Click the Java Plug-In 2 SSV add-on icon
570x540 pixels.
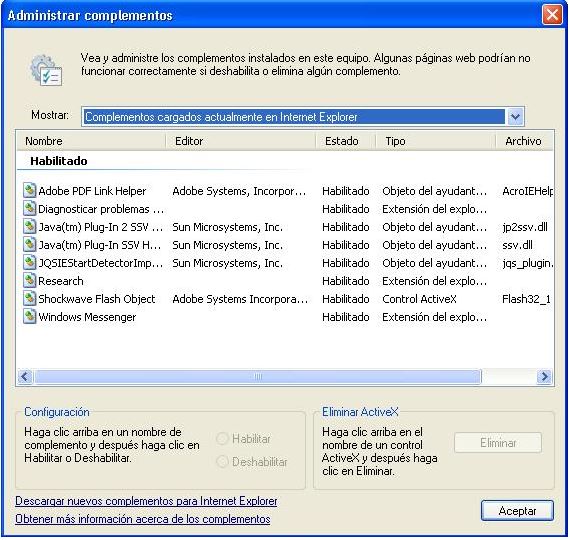click(29, 227)
